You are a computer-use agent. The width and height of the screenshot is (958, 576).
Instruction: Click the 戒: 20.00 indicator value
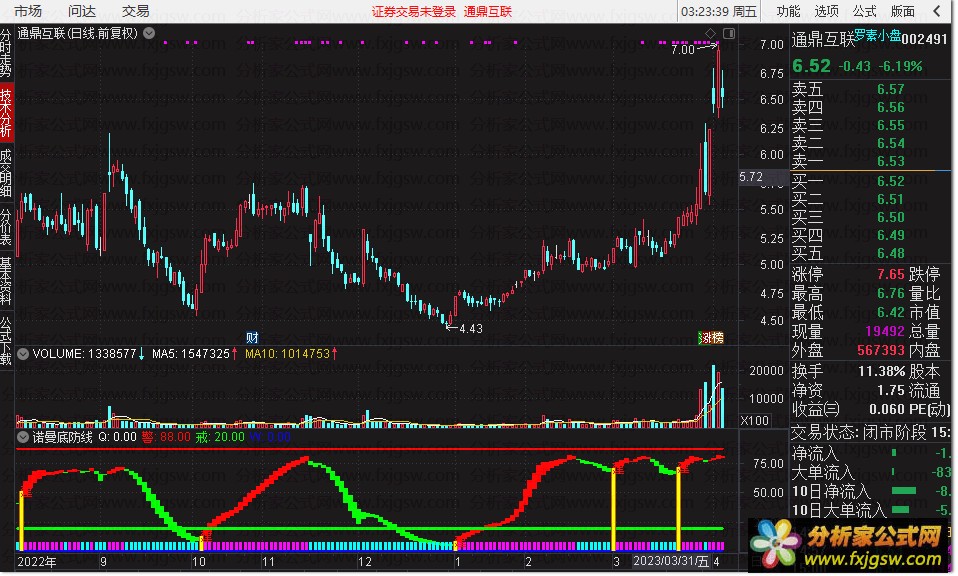pyautogui.click(x=220, y=437)
